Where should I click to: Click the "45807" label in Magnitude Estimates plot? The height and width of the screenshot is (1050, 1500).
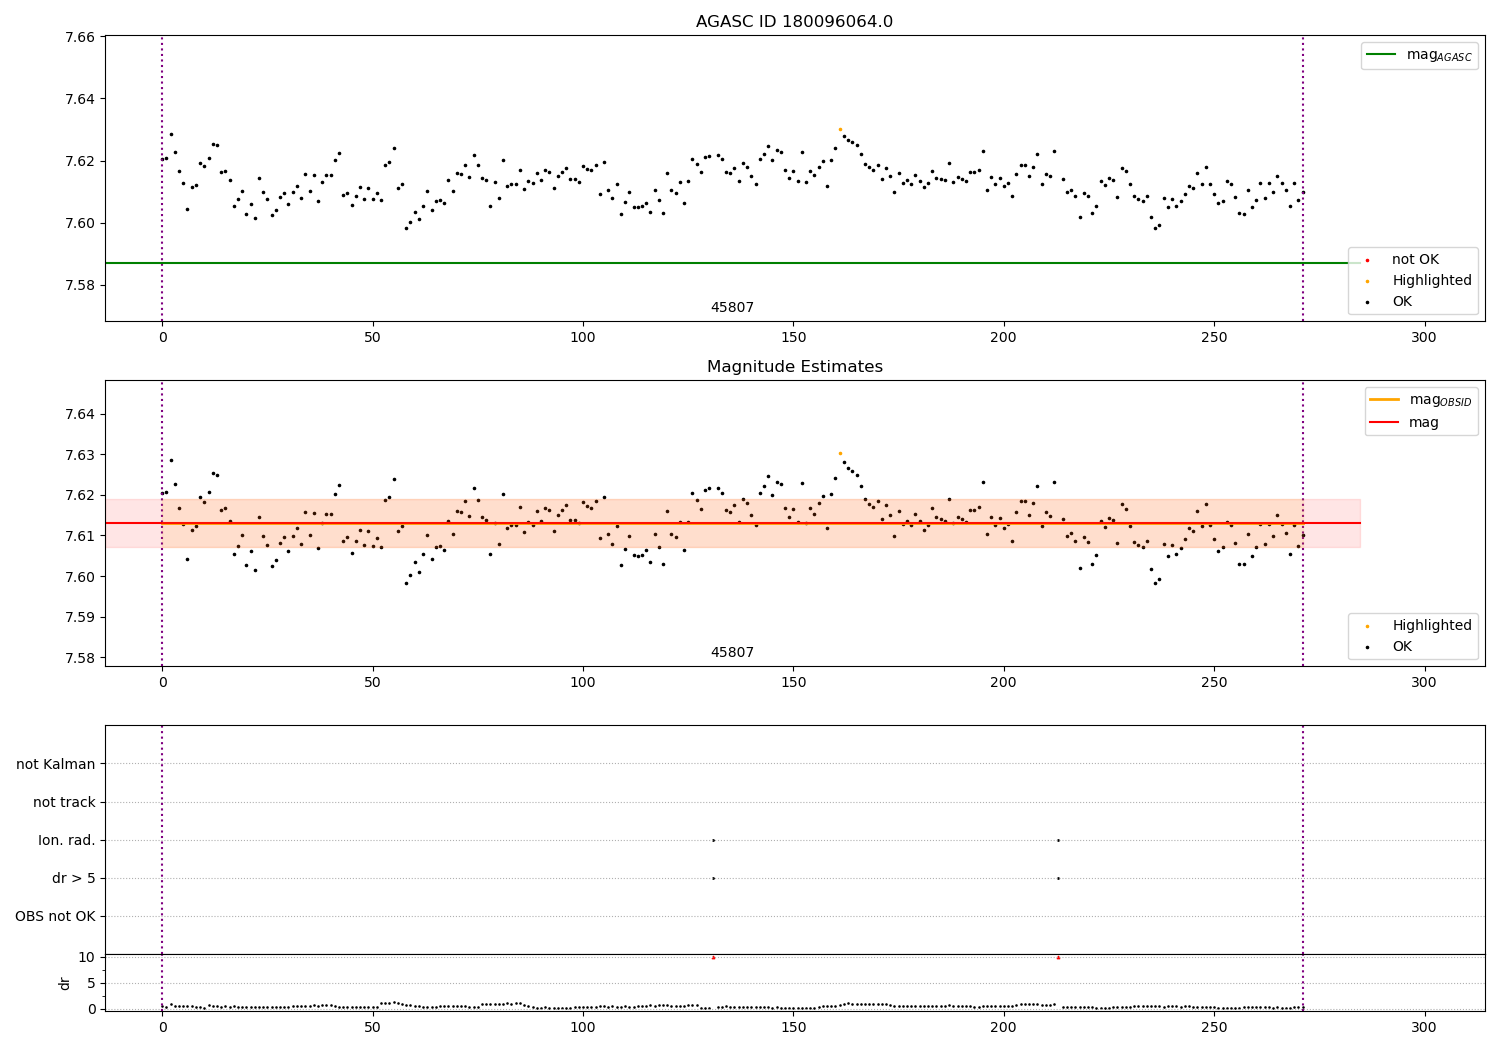732,653
